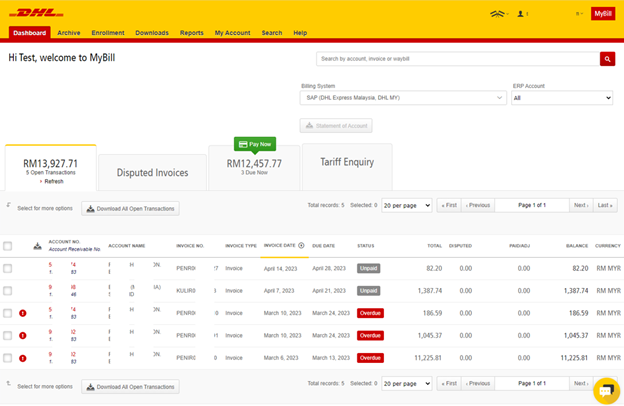This screenshot has width=624, height=406.
Task: Click the green Pay Now button
Action: pyautogui.click(x=255, y=144)
